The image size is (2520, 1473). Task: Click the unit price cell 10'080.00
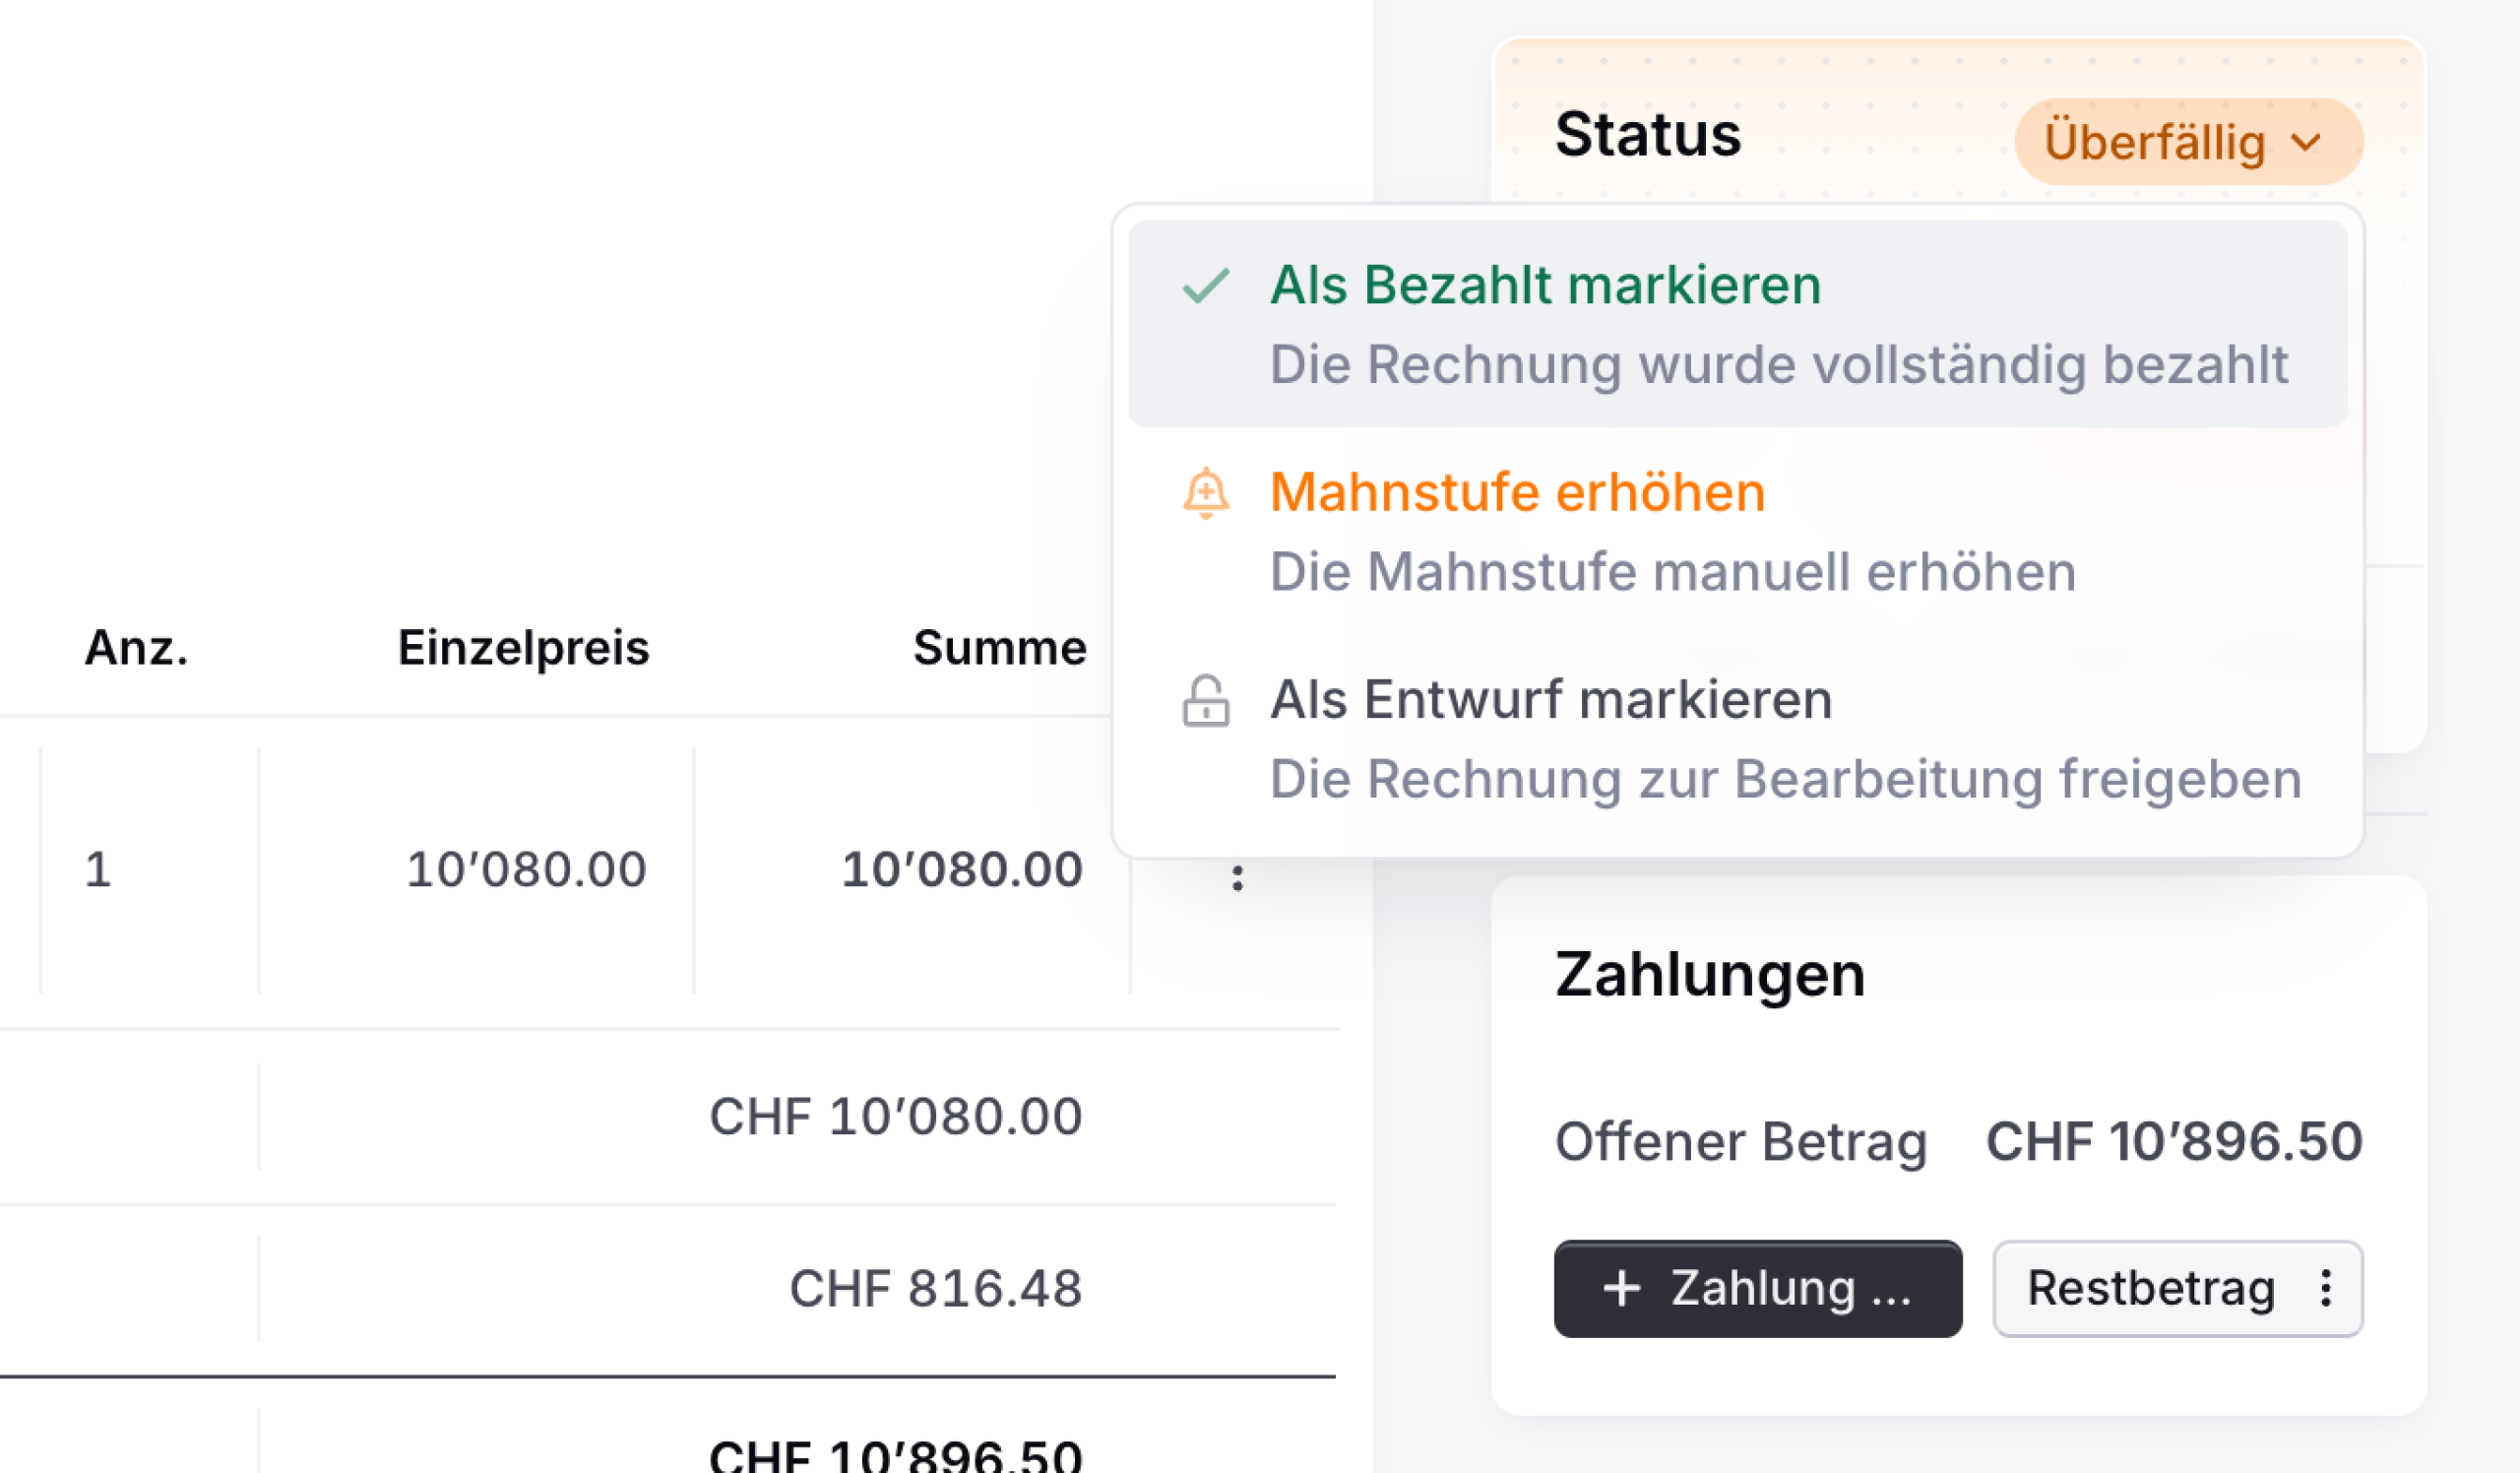[526, 869]
